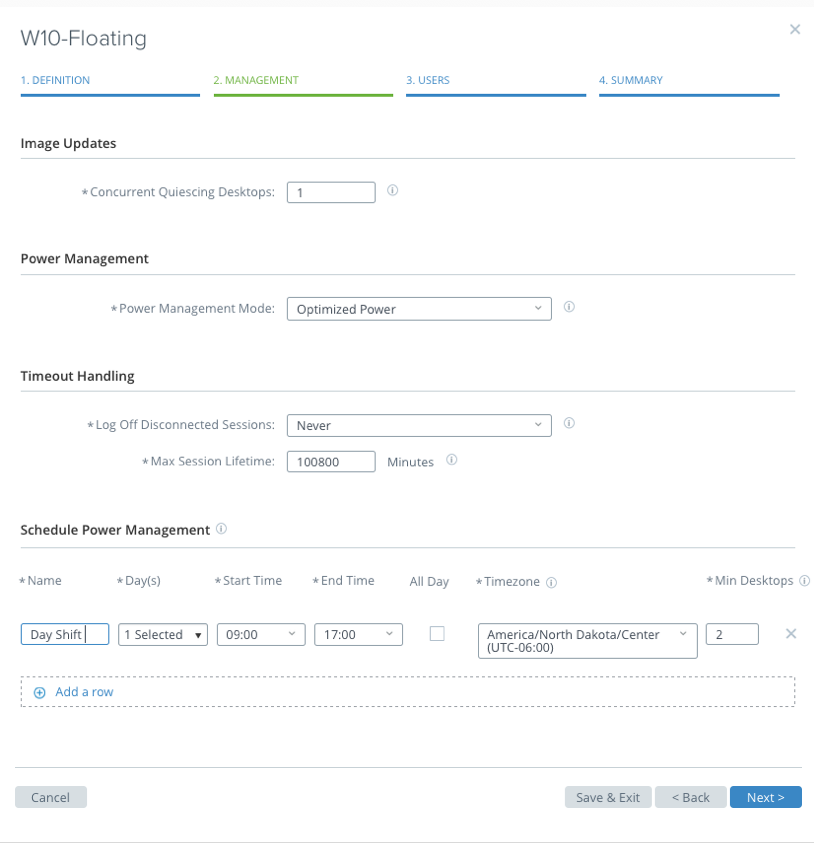This screenshot has height=843, width=814.
Task: Change the Start Time dropdown value
Action: [x=261, y=634]
